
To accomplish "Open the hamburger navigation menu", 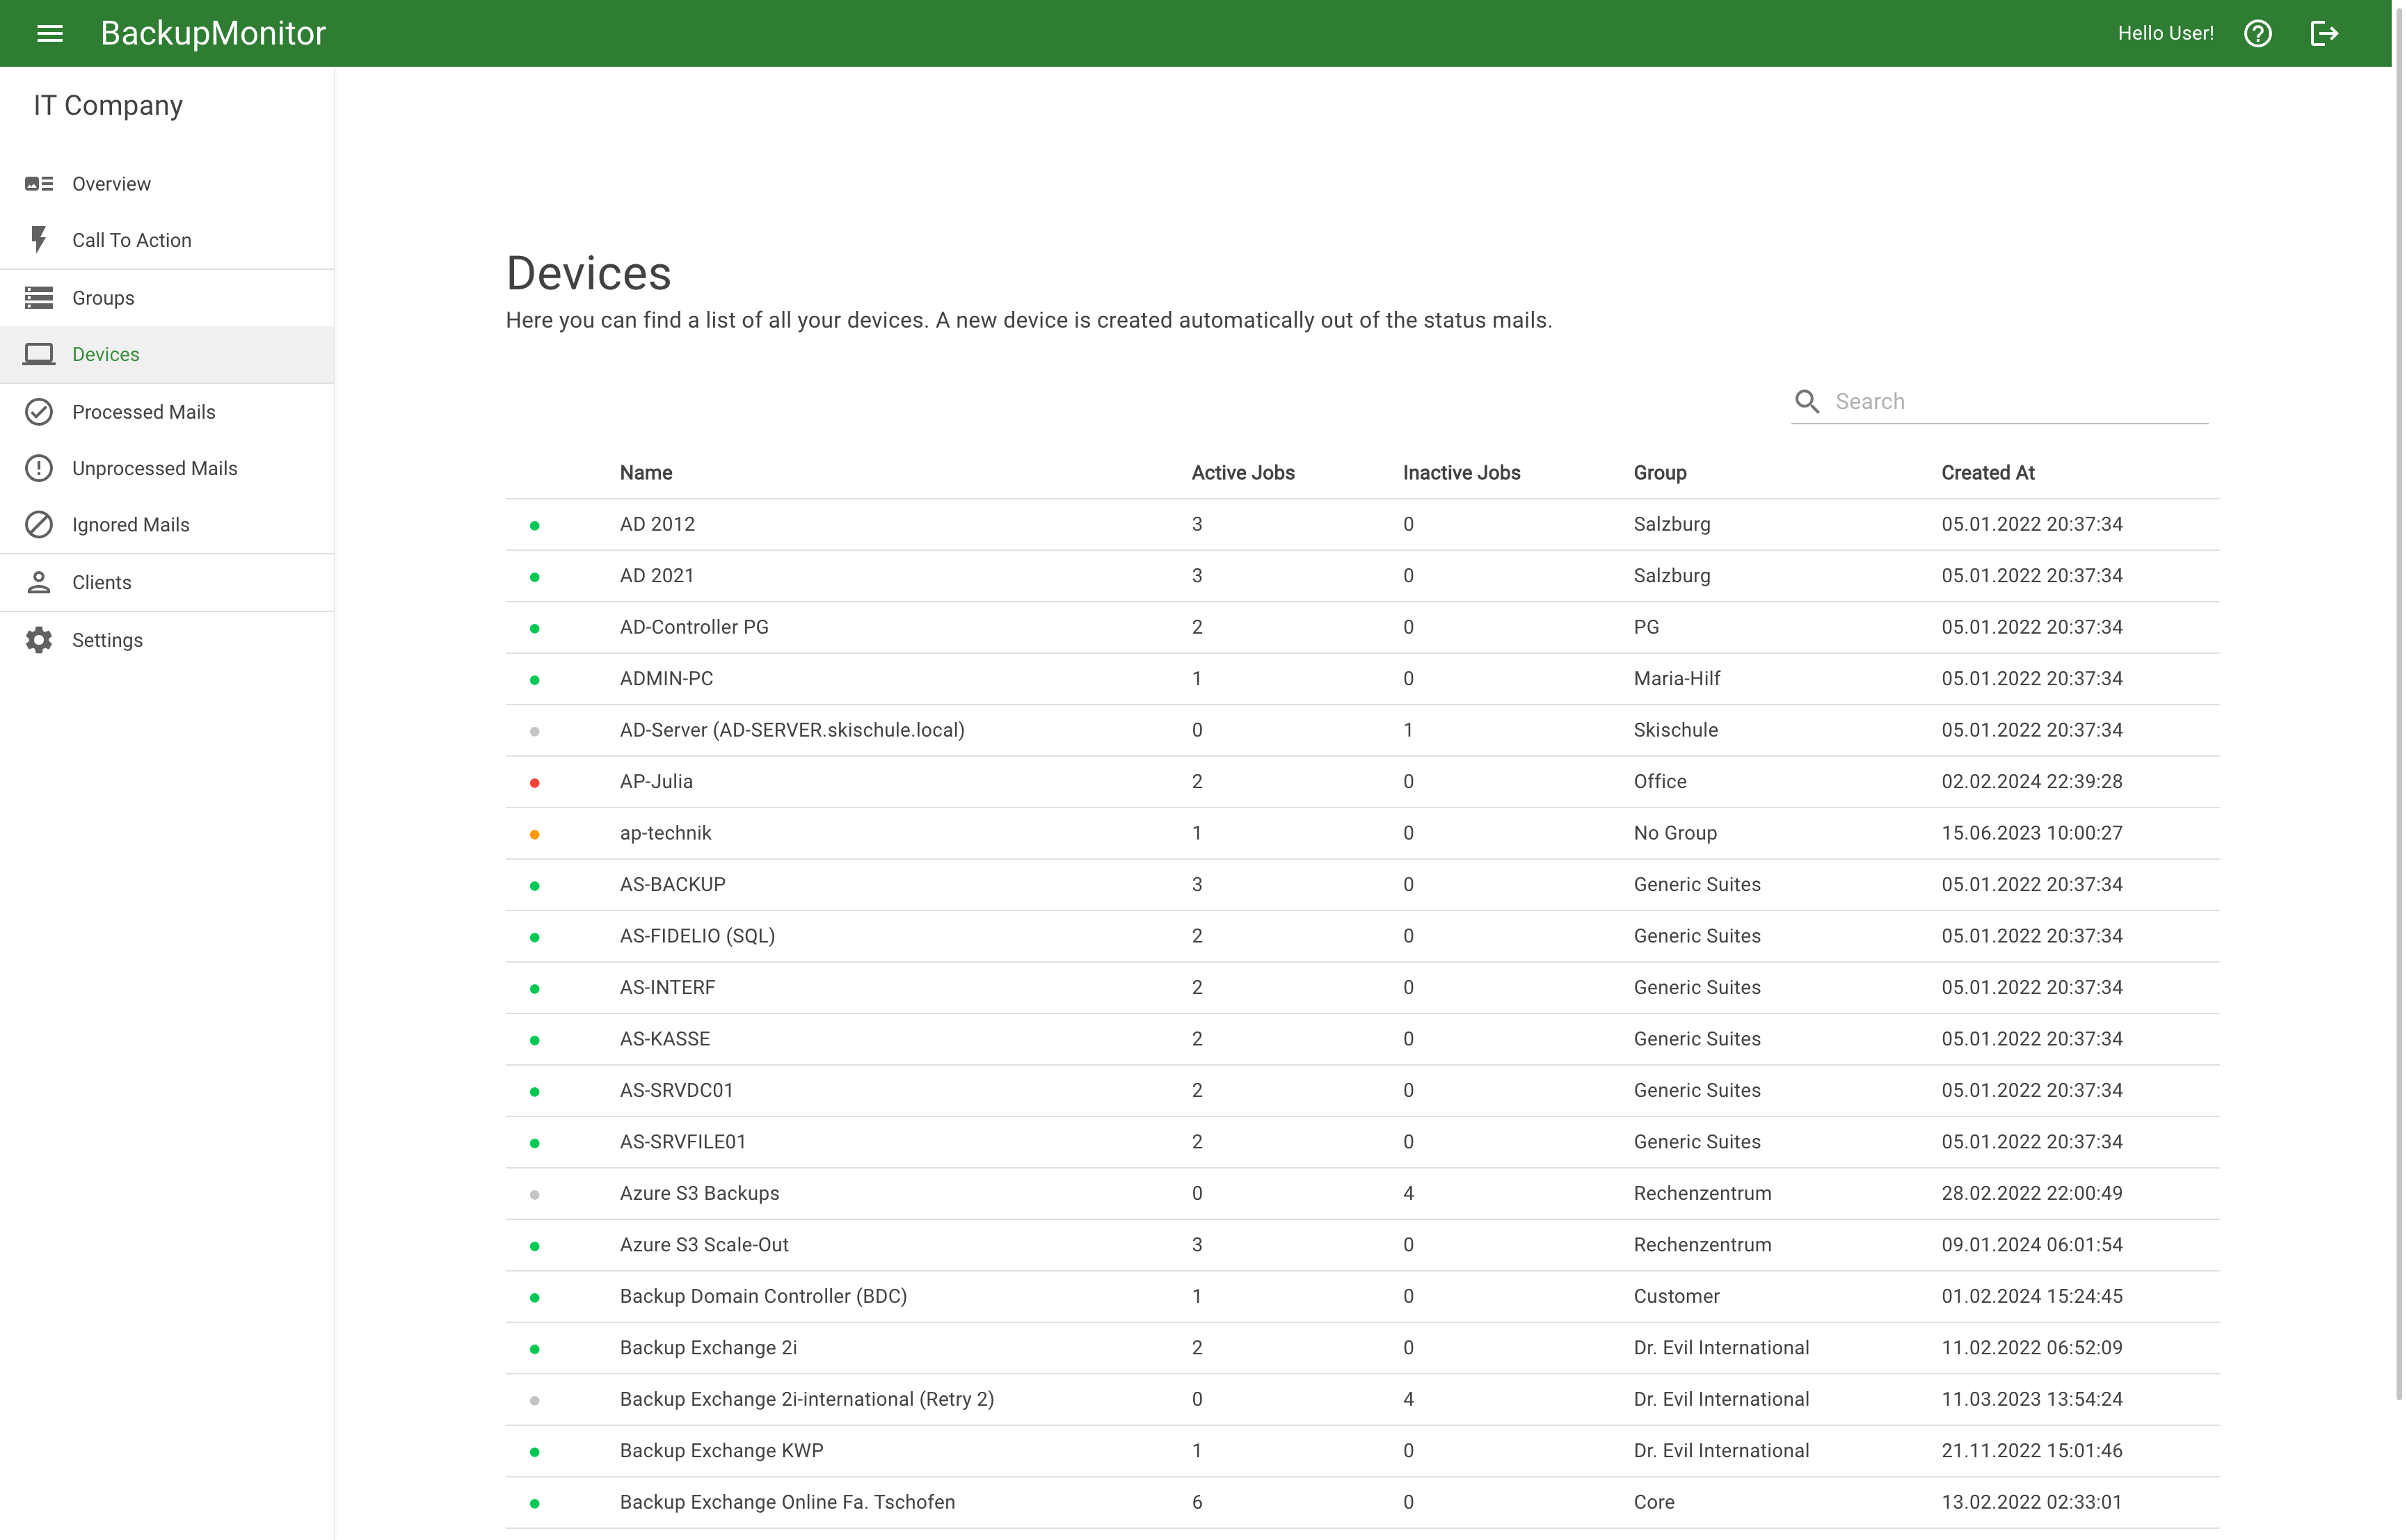I will pos(49,33).
